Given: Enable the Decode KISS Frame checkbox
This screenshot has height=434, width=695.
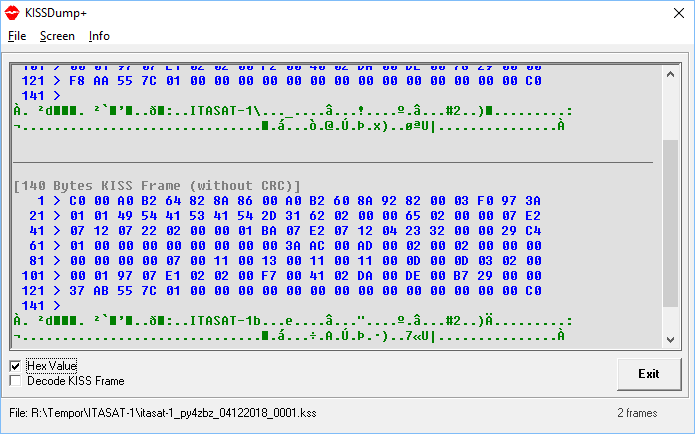Looking at the screenshot, I should pyautogui.click(x=15, y=381).
